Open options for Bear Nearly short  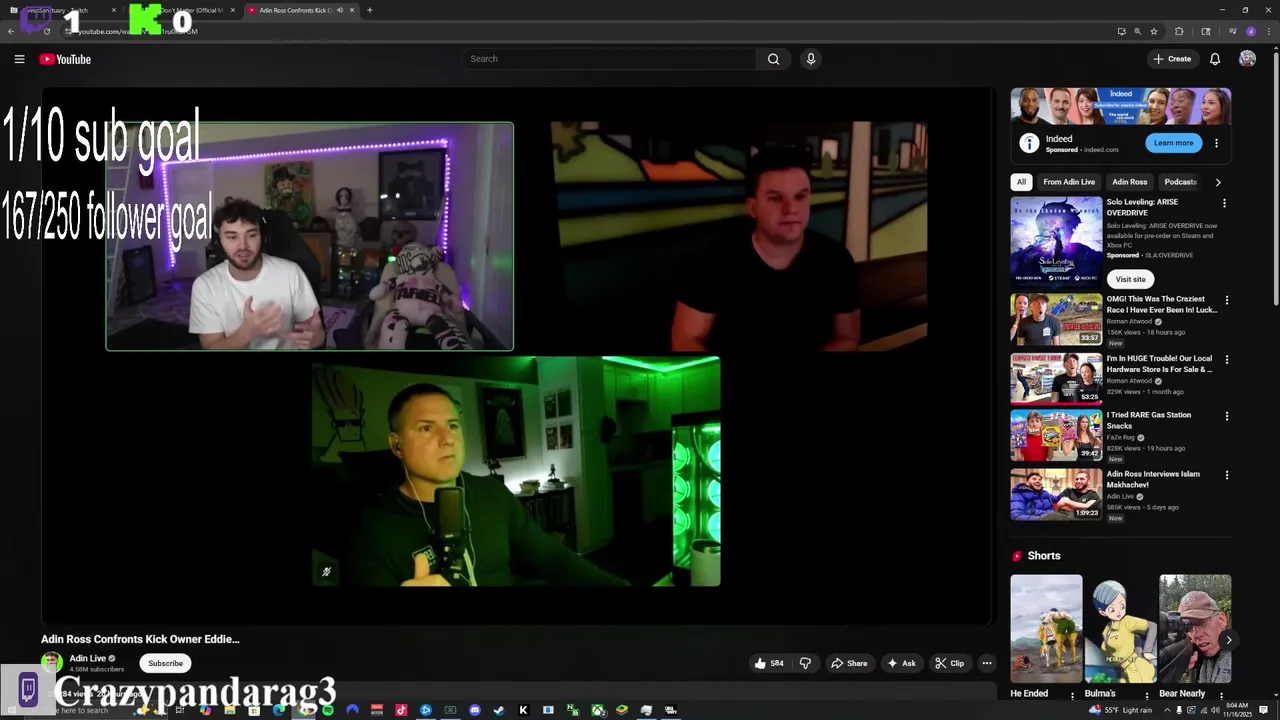point(1223,695)
